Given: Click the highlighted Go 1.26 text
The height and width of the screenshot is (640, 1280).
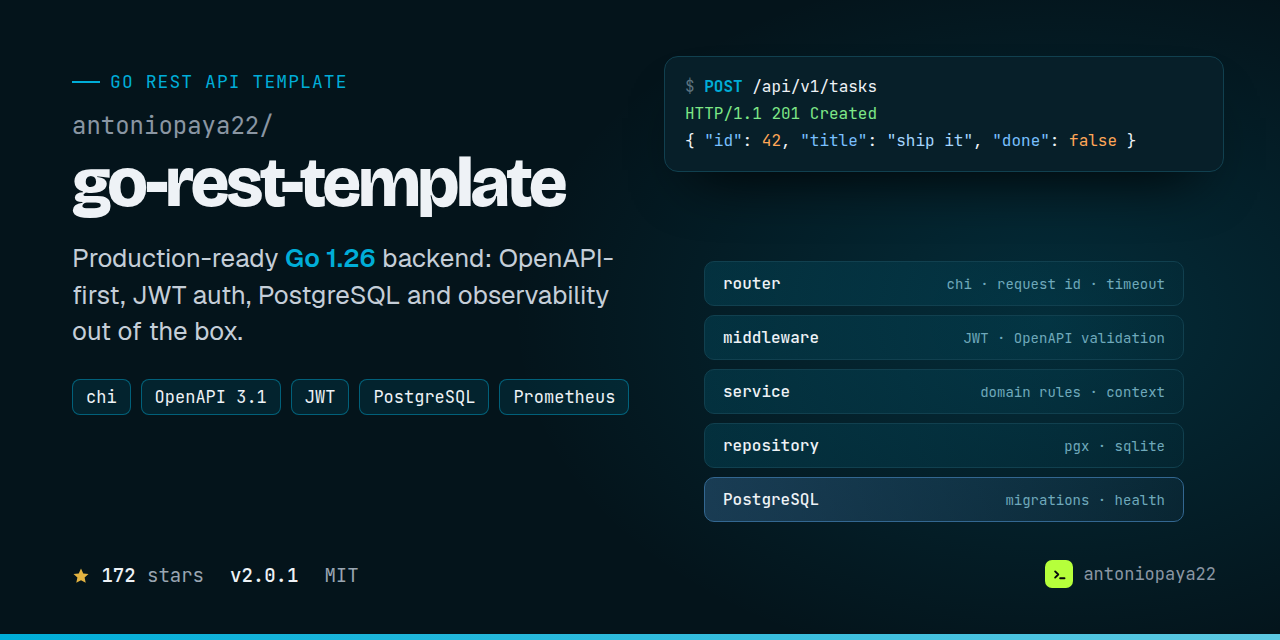Looking at the screenshot, I should point(330,259).
